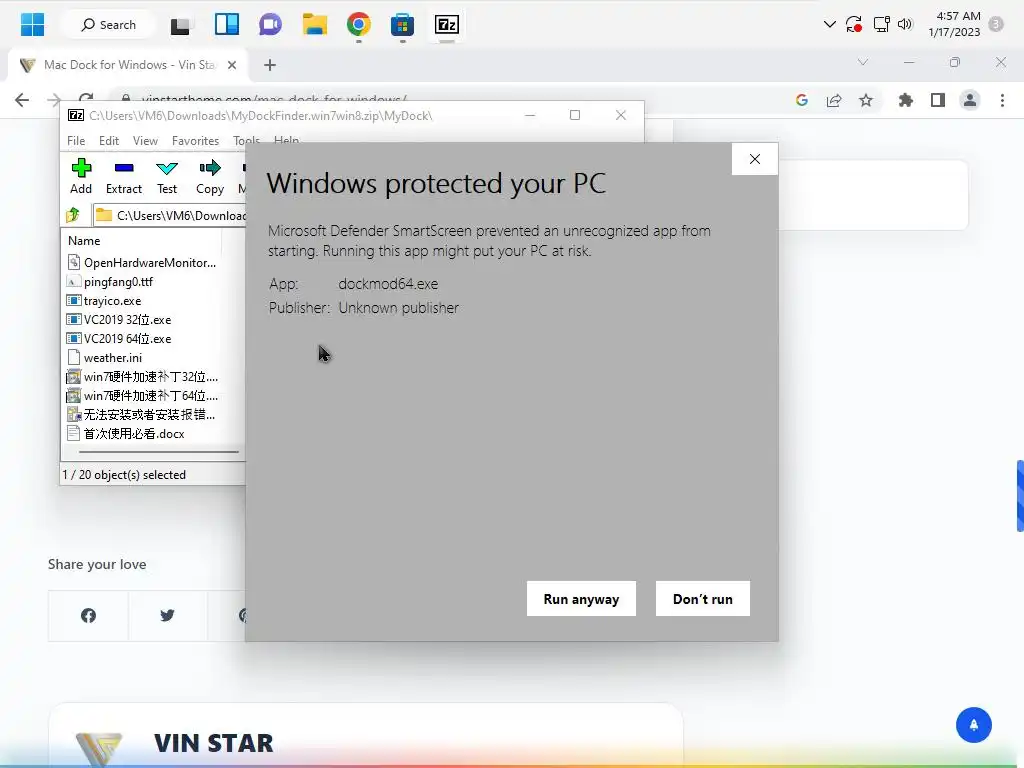Click the VIN STAR logo text

tap(214, 743)
